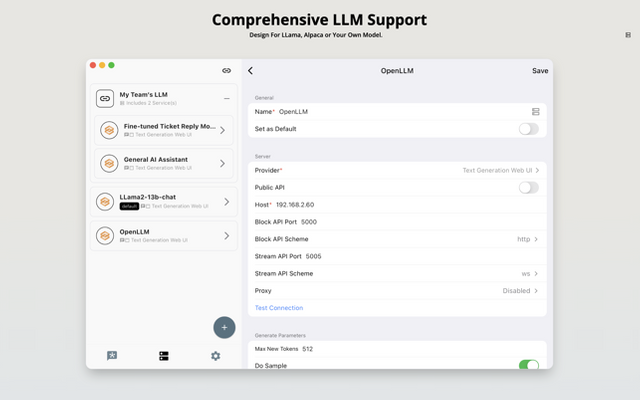The image size is (640, 400).
Task: Click General AI Assistant service icon
Action: pyautogui.click(x=109, y=163)
